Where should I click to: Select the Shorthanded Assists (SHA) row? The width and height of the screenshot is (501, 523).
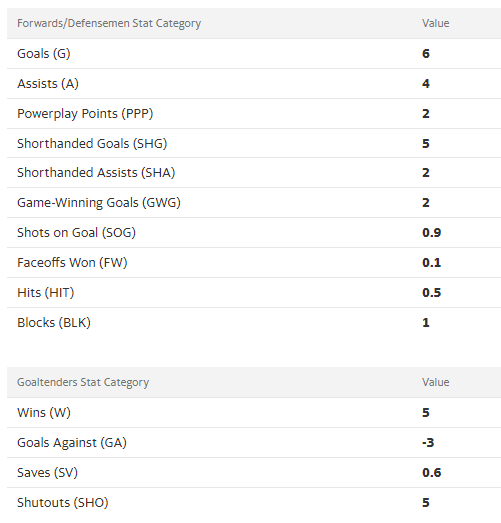[x=254, y=173]
